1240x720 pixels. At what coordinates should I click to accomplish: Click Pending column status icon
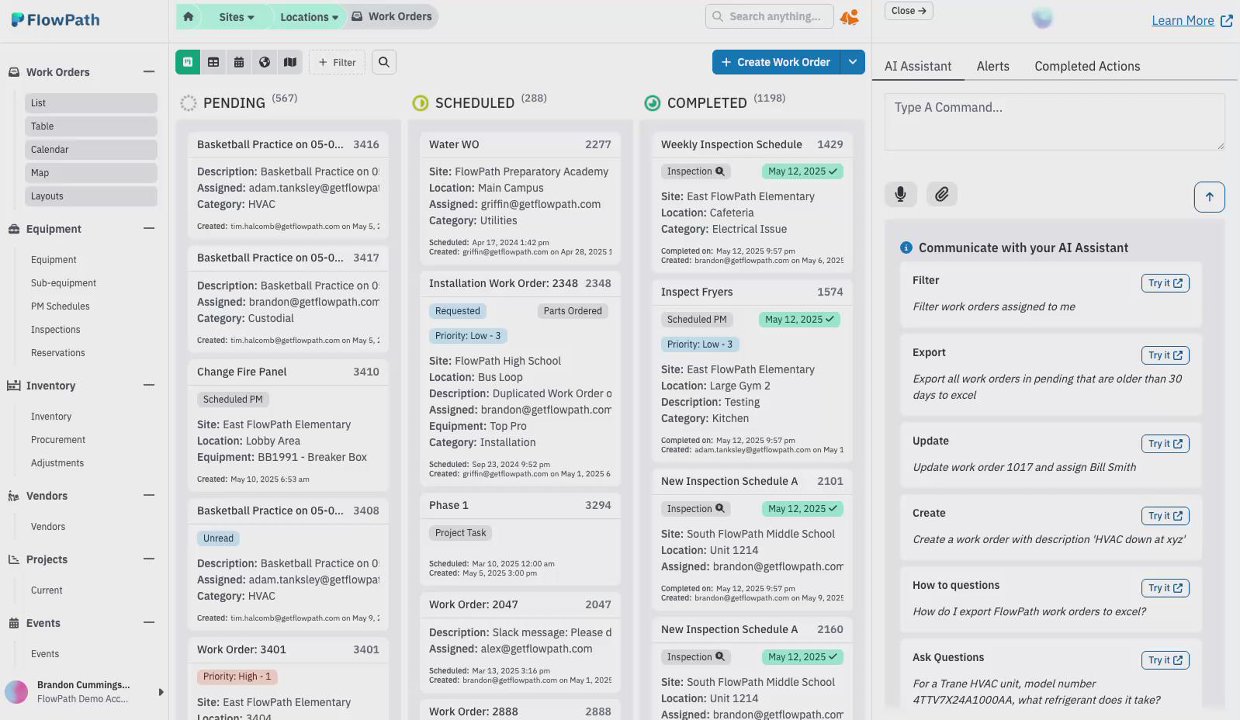(188, 103)
